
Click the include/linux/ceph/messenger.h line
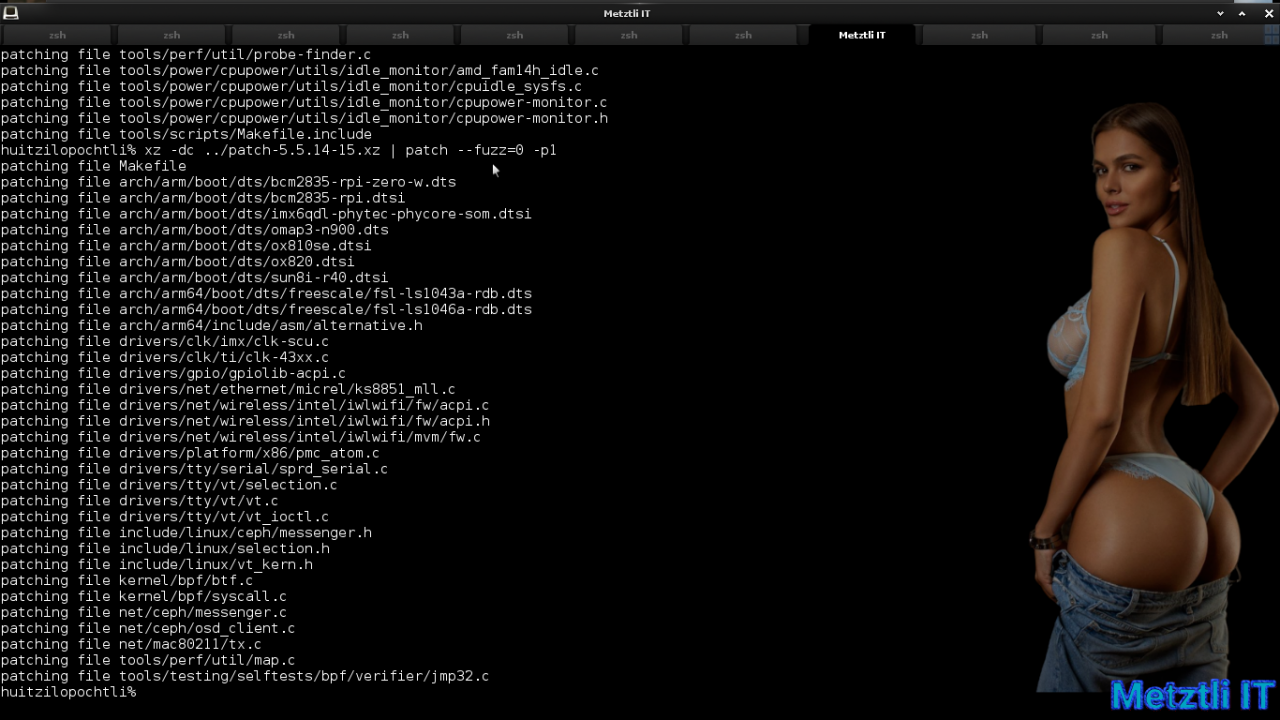click(186, 533)
